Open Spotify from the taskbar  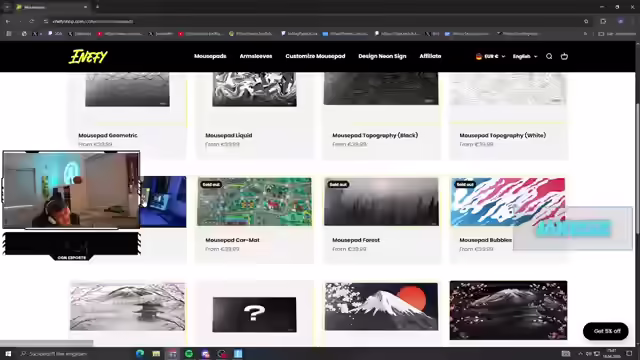pyautogui.click(x=189, y=354)
